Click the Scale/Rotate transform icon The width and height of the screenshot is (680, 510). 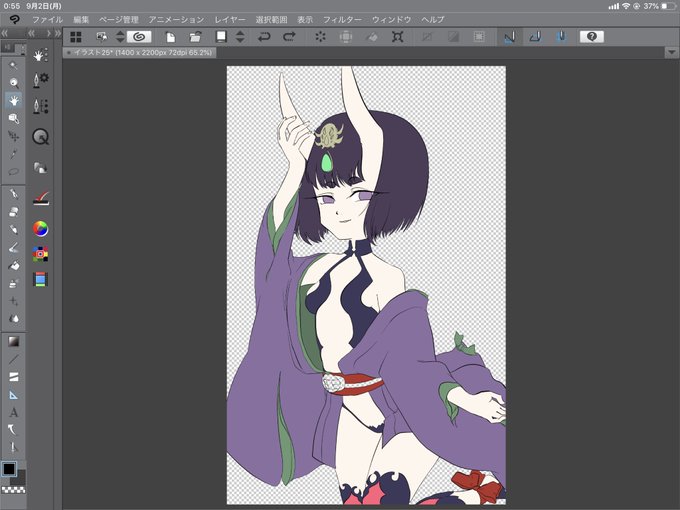tap(398, 37)
